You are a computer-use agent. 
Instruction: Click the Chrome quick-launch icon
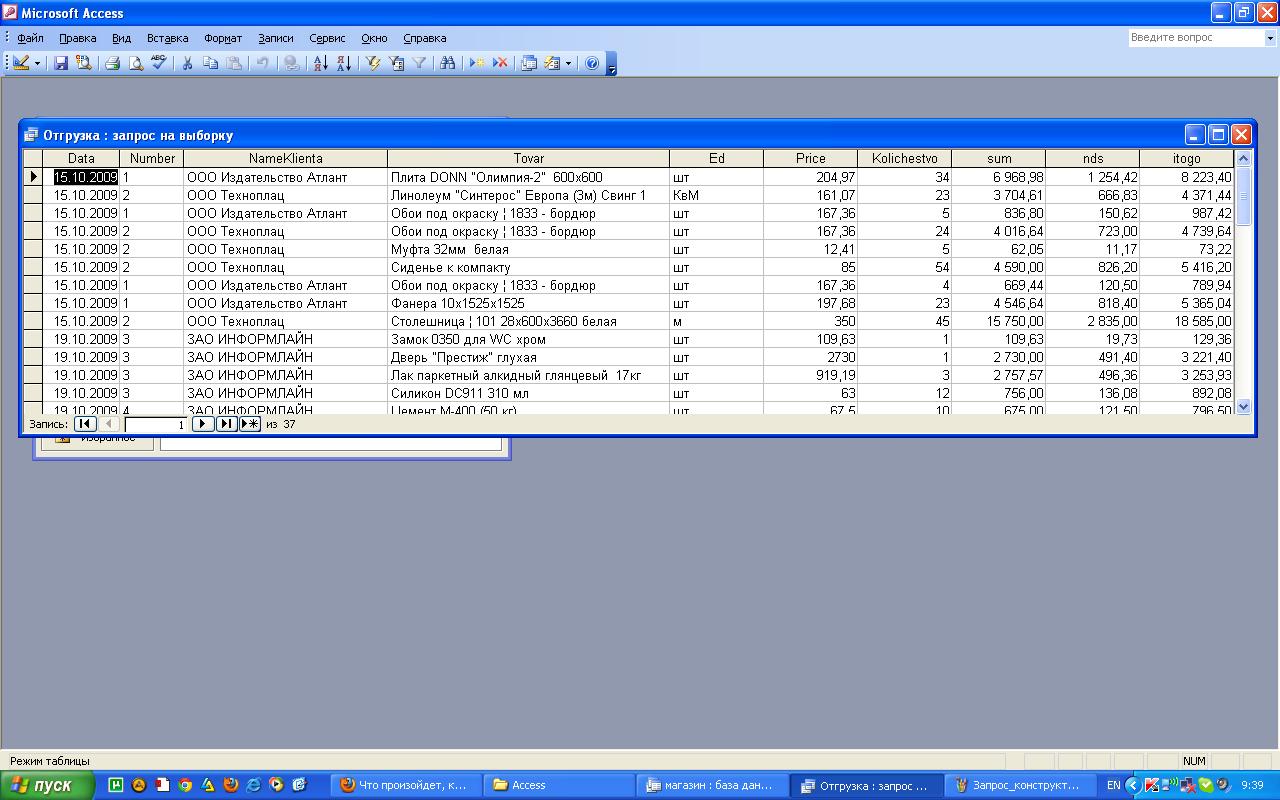tap(185, 785)
